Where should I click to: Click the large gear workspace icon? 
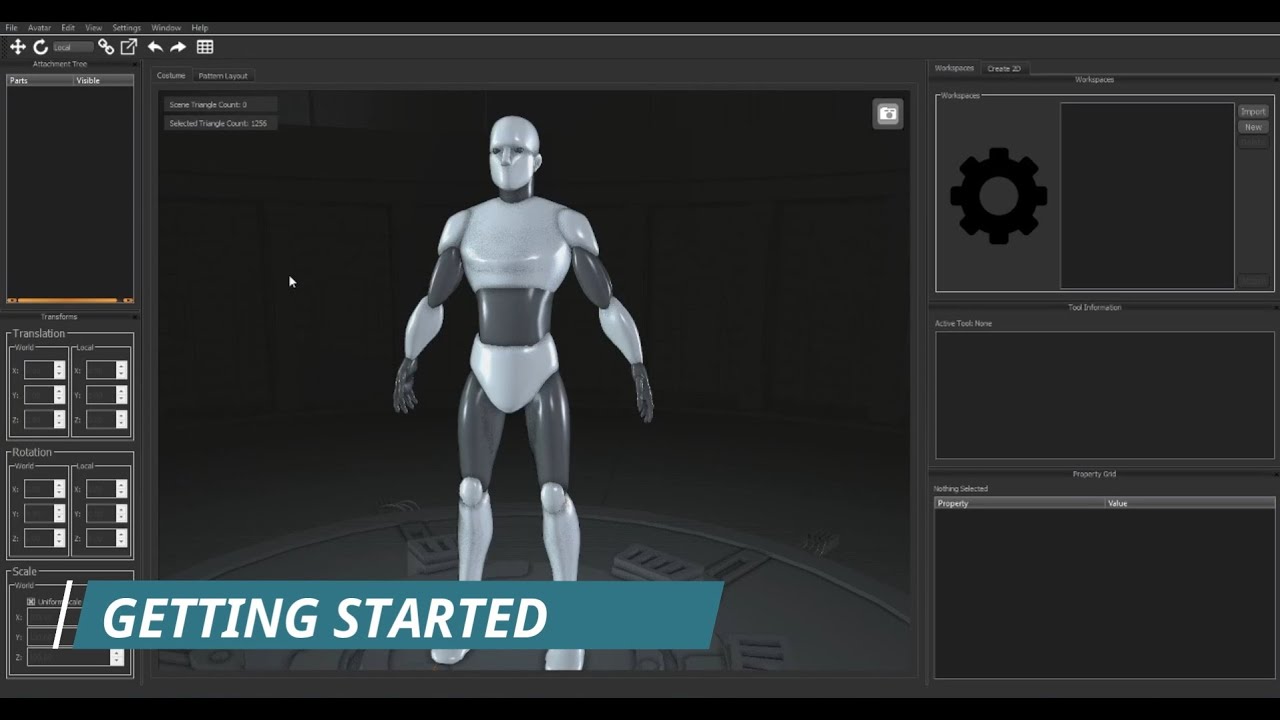click(x=998, y=196)
